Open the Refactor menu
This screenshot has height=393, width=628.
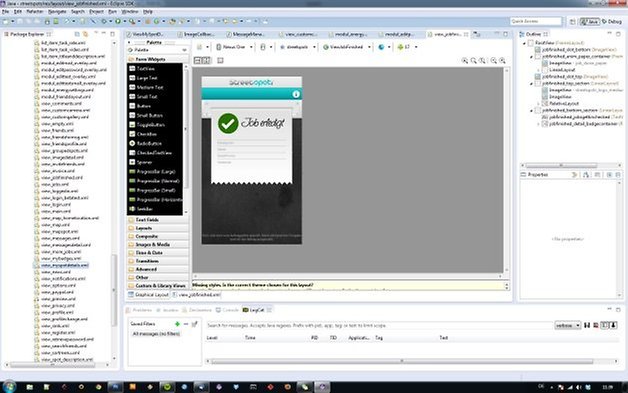click(35, 12)
